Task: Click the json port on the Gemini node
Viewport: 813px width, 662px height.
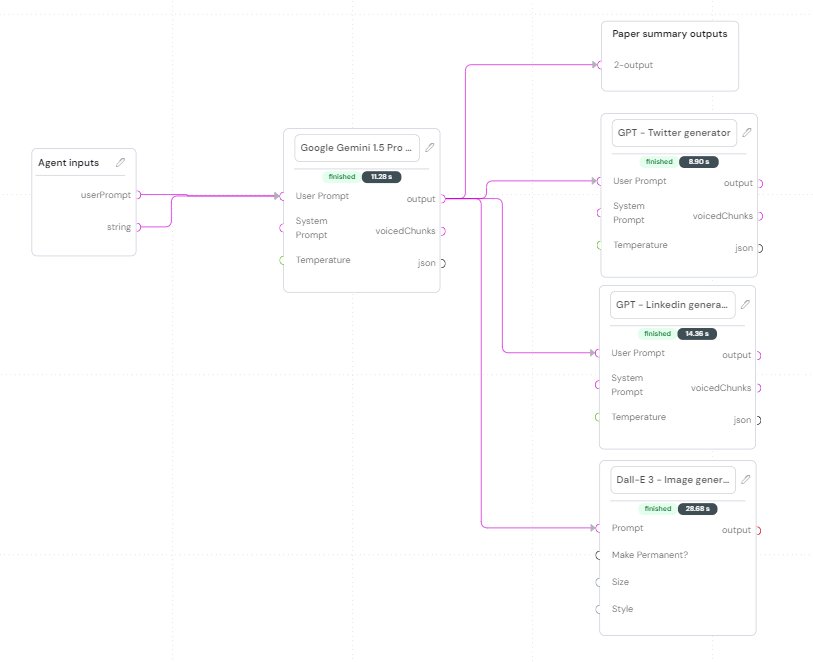Action: 443,263
